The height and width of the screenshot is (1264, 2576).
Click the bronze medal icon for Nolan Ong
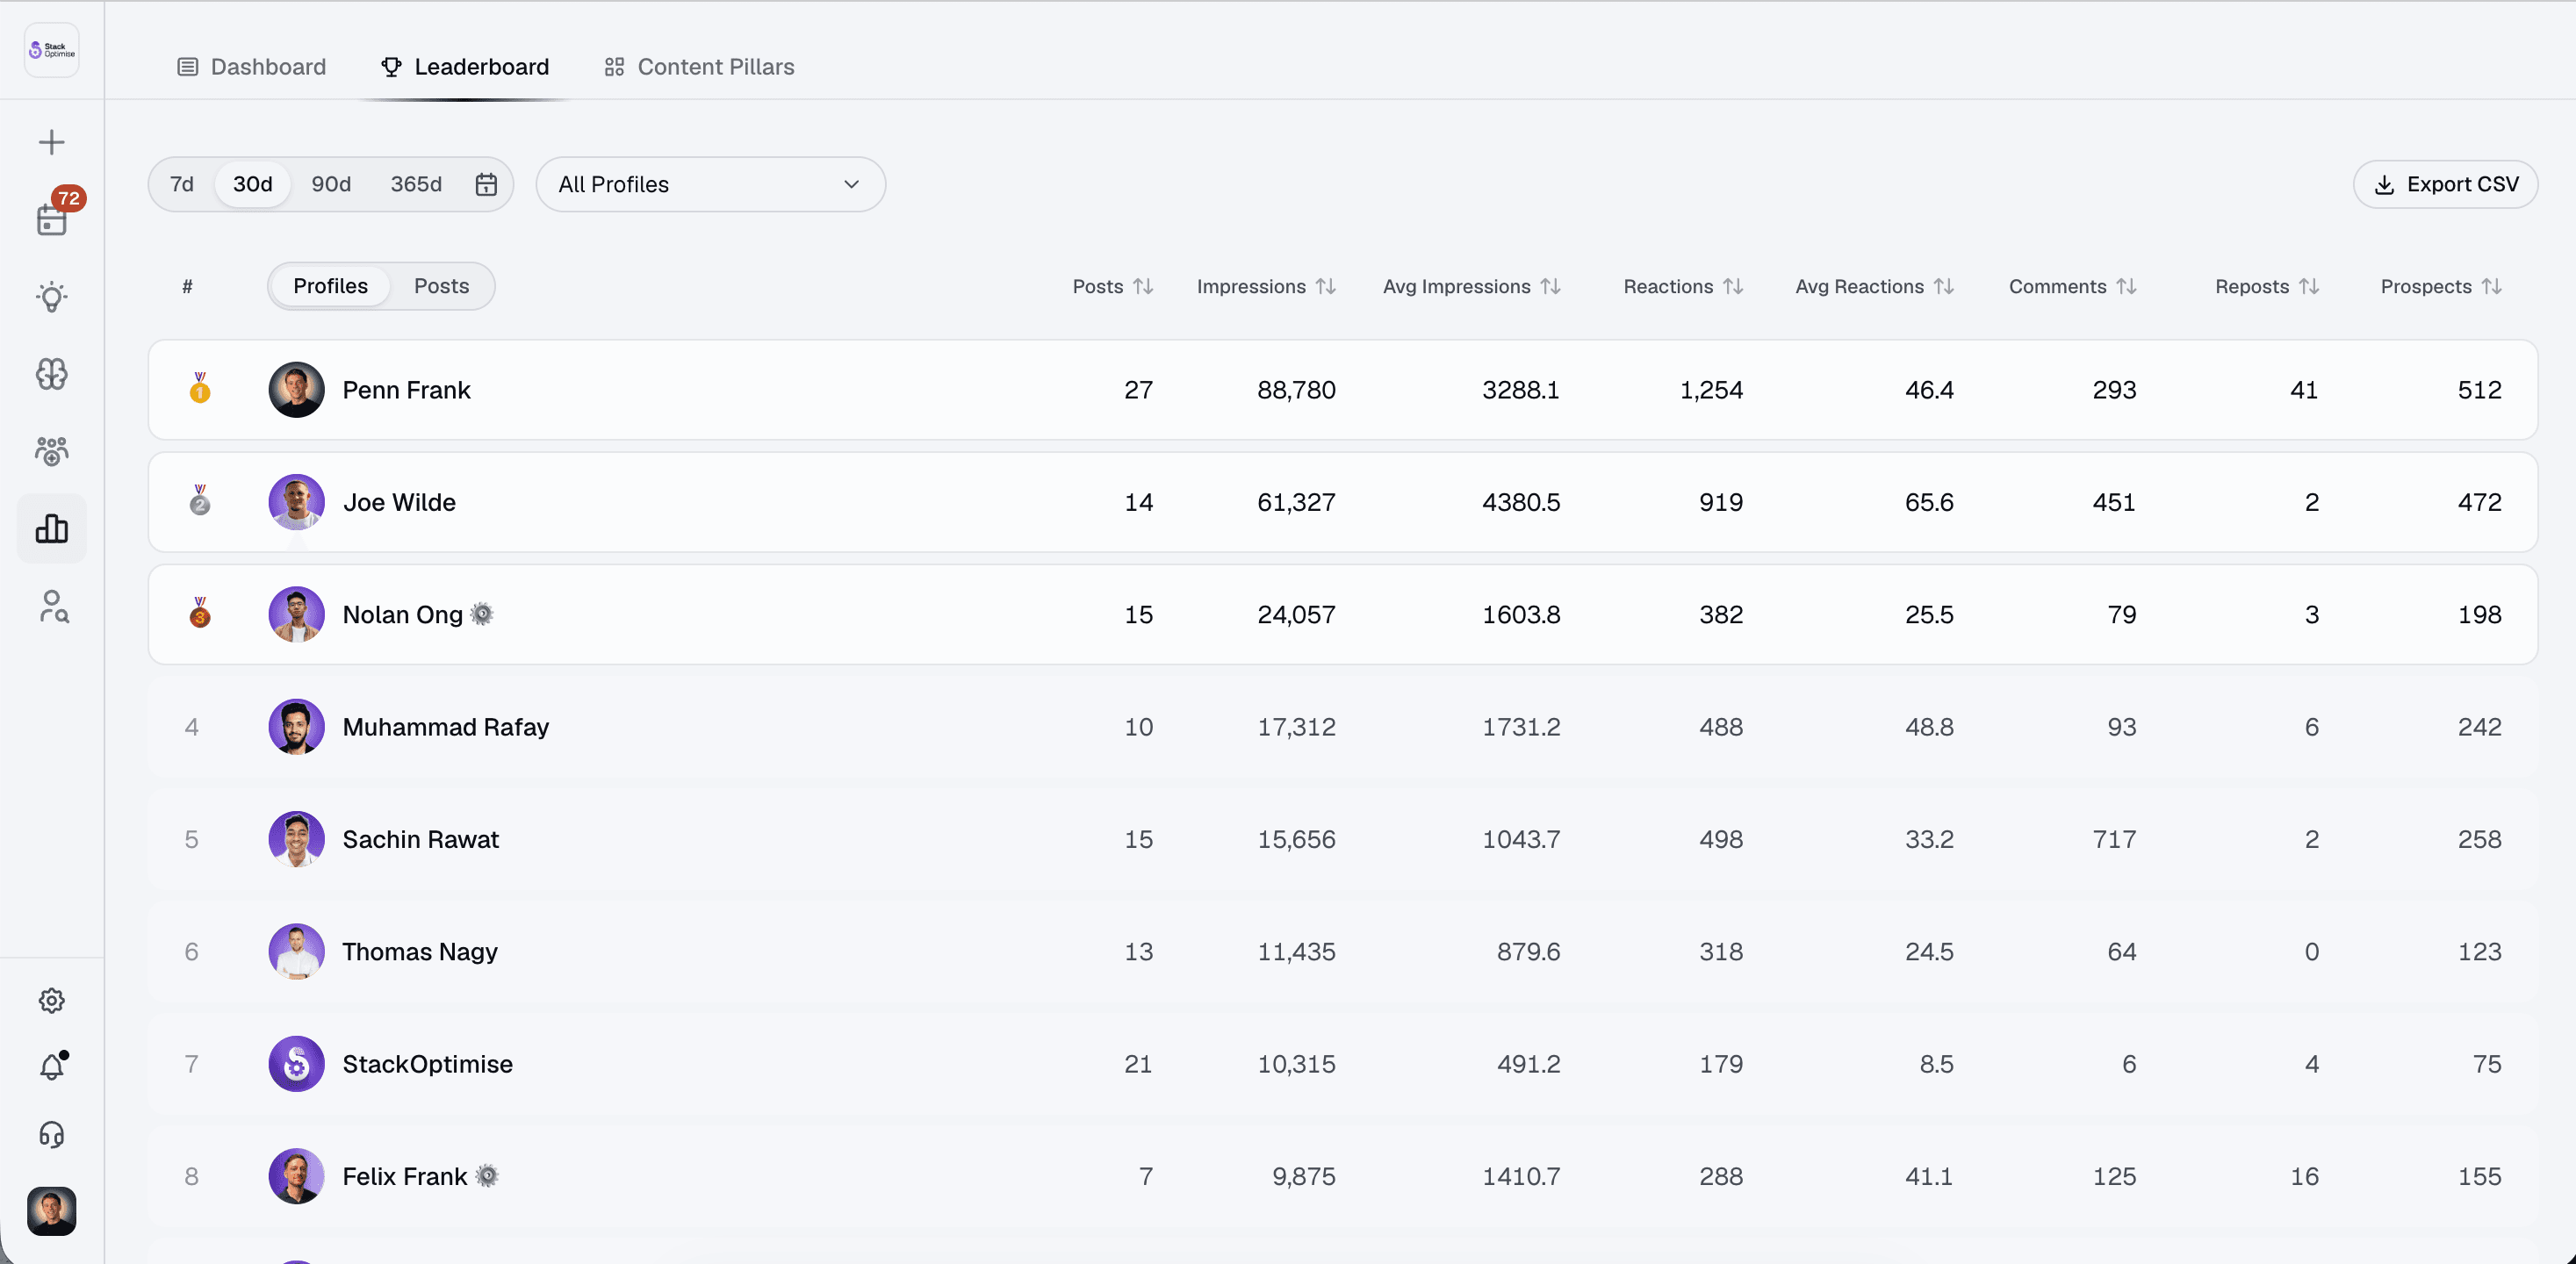tap(200, 612)
